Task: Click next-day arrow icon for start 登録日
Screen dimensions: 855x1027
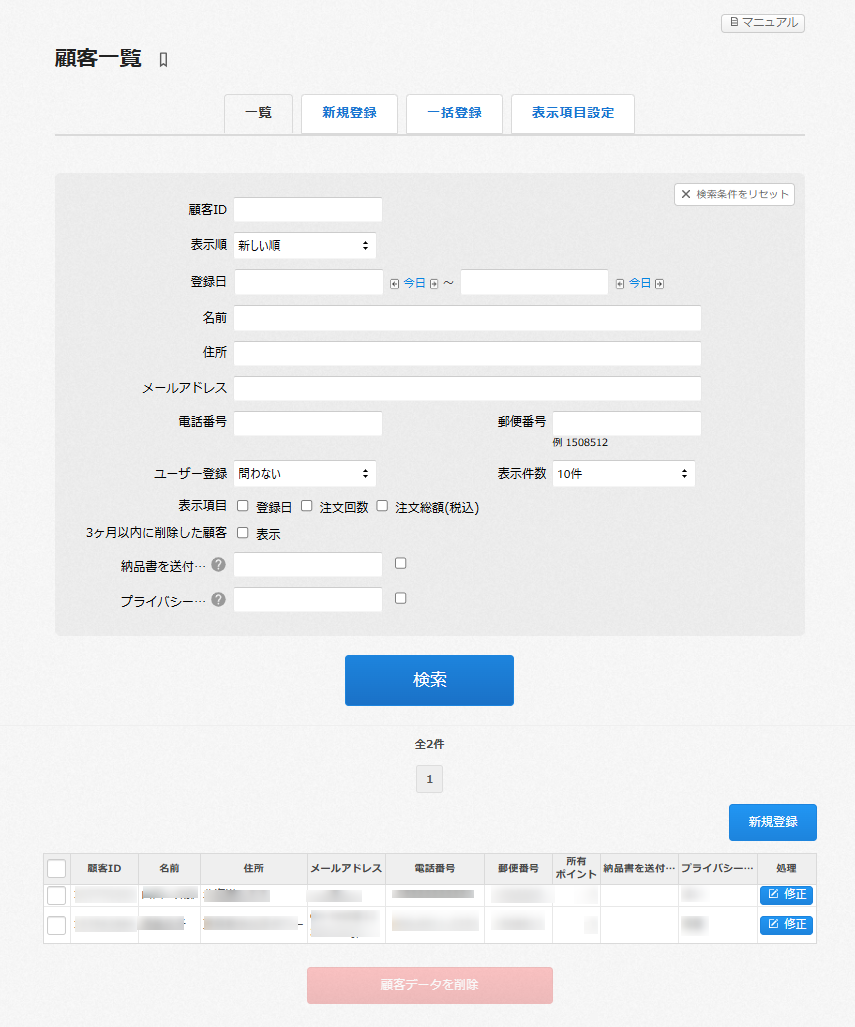Action: pos(434,284)
